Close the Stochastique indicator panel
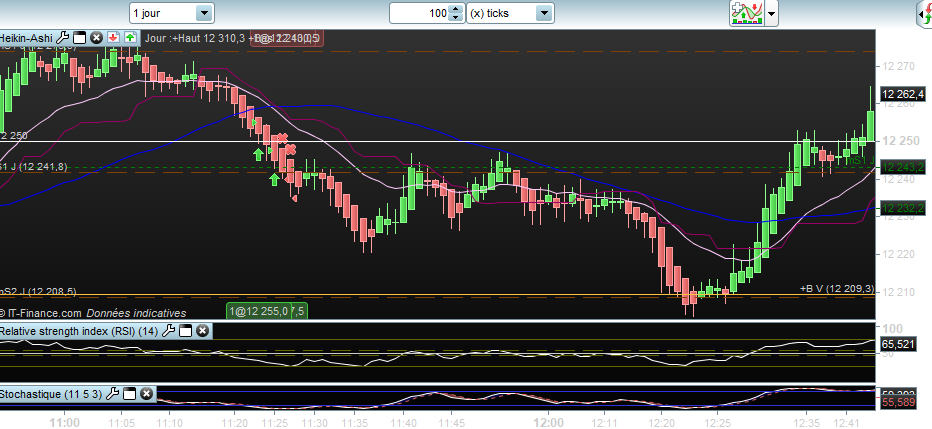Image resolution: width=932 pixels, height=429 pixels. (146, 393)
